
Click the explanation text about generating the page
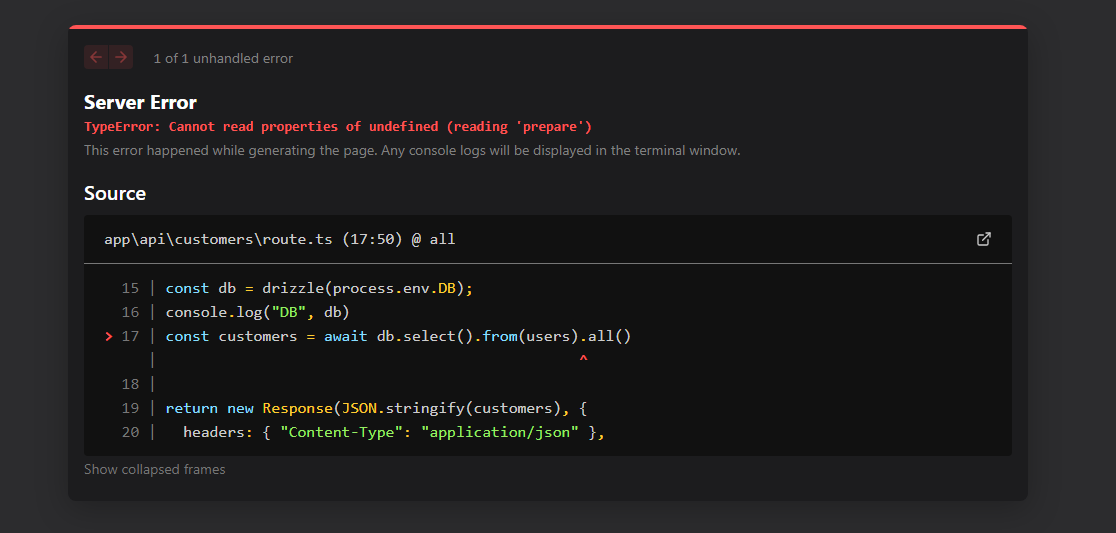point(412,151)
